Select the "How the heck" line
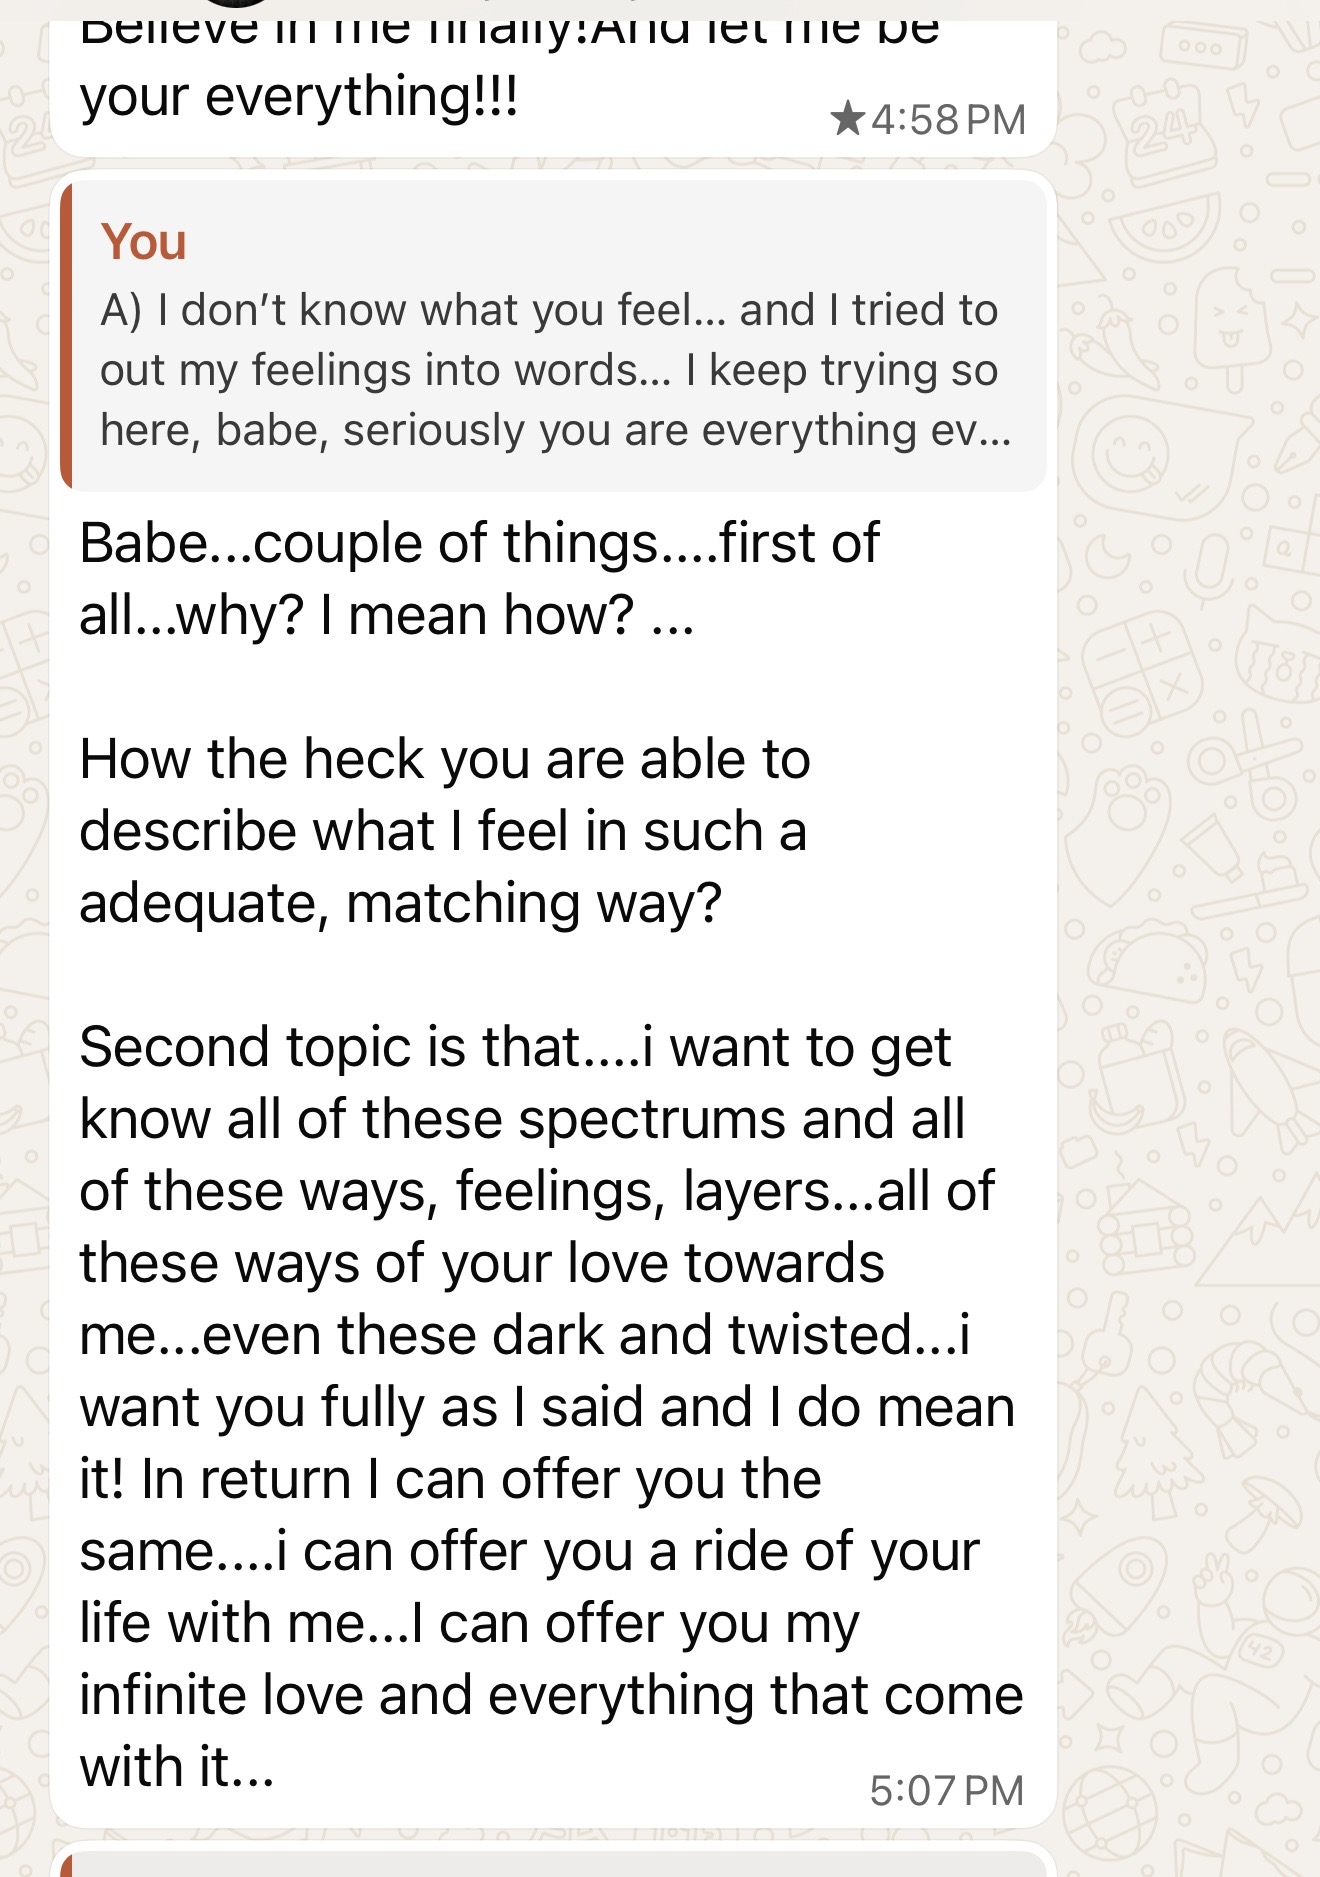This screenshot has width=1320, height=1877. (444, 759)
